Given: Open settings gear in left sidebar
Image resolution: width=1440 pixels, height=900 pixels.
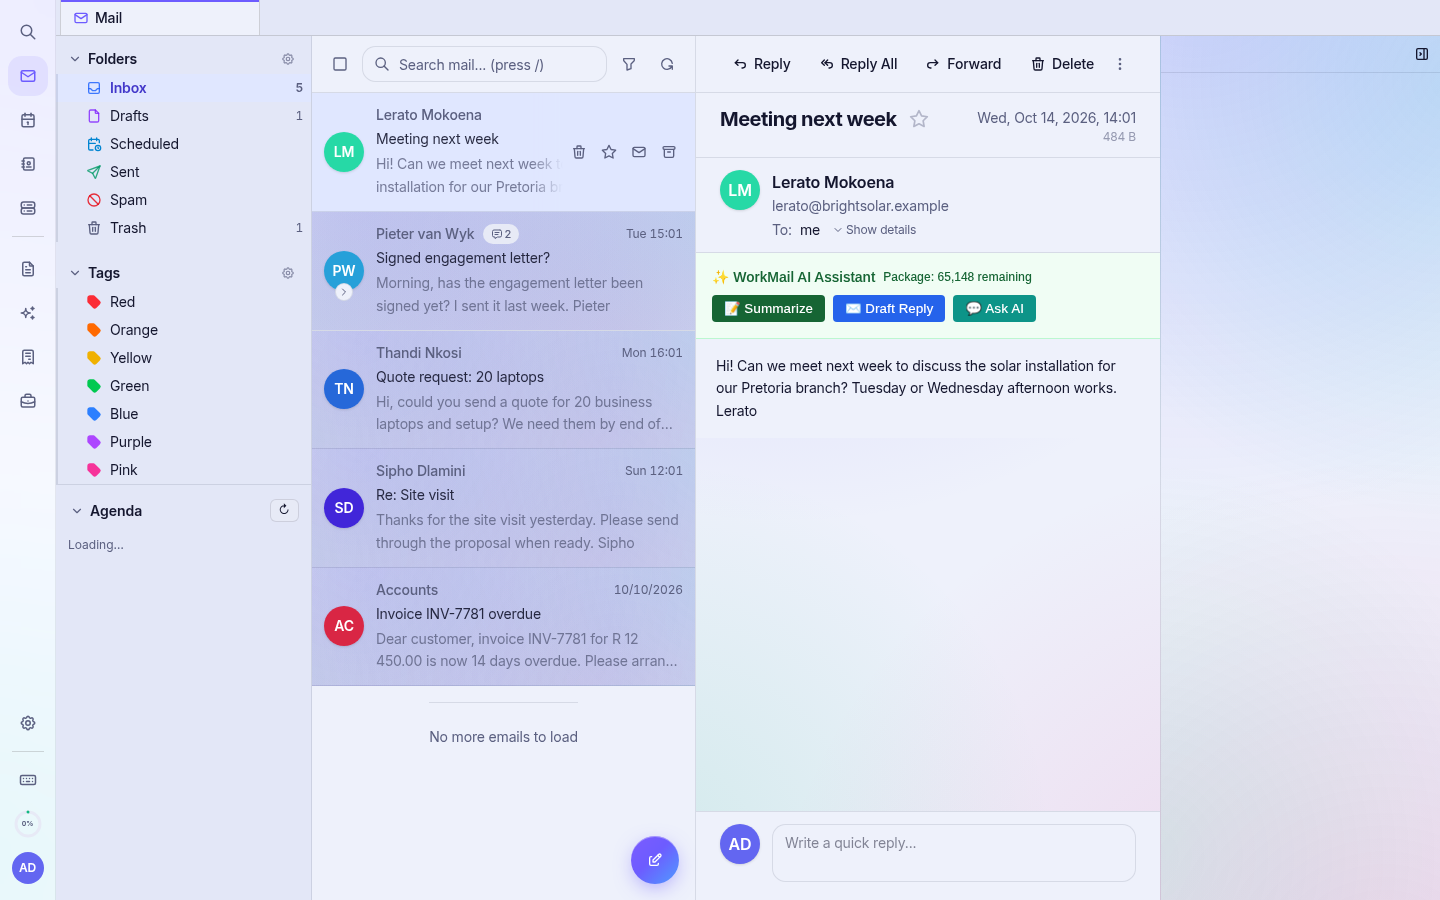Looking at the screenshot, I should click(x=28, y=723).
